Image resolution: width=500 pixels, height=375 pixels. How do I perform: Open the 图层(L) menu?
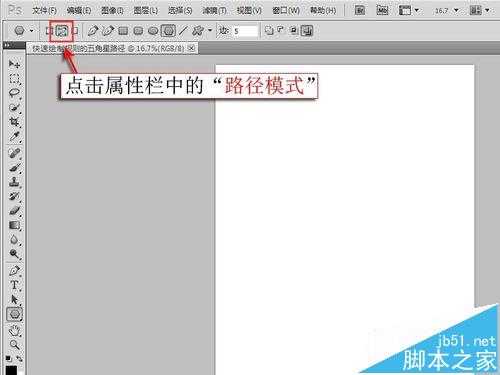tap(146, 11)
